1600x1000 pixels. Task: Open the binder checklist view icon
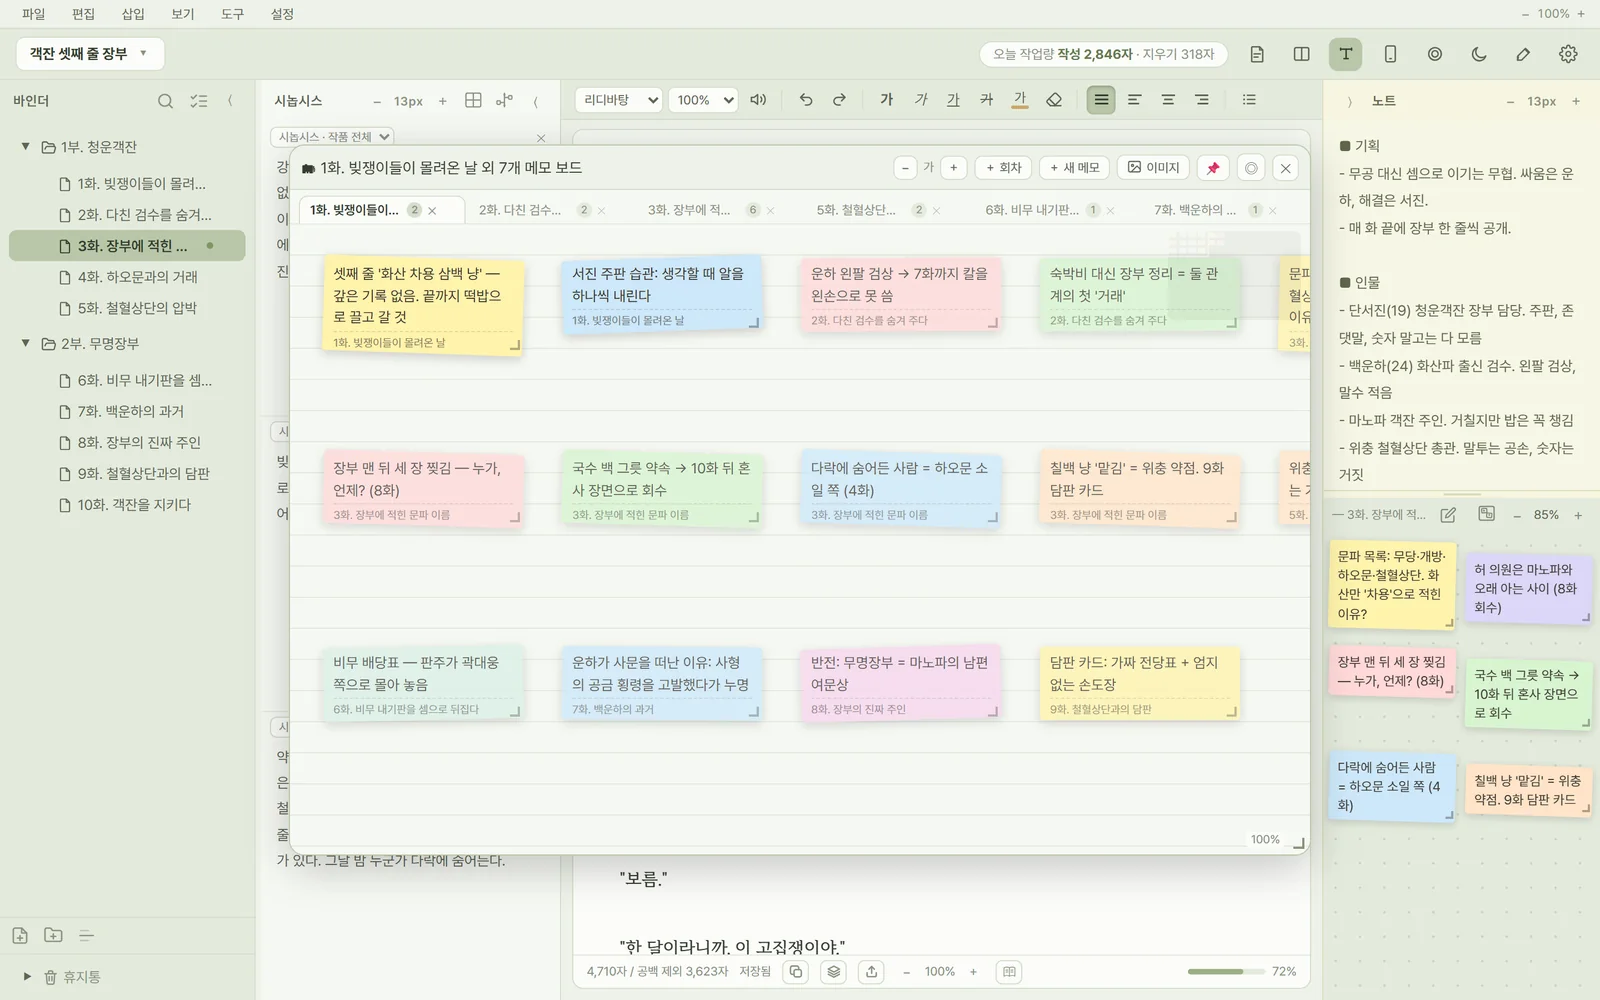pyautogui.click(x=199, y=101)
